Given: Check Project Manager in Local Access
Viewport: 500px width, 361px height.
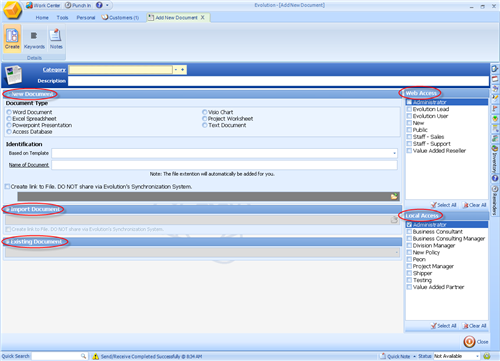Looking at the screenshot, I should coord(409,266).
